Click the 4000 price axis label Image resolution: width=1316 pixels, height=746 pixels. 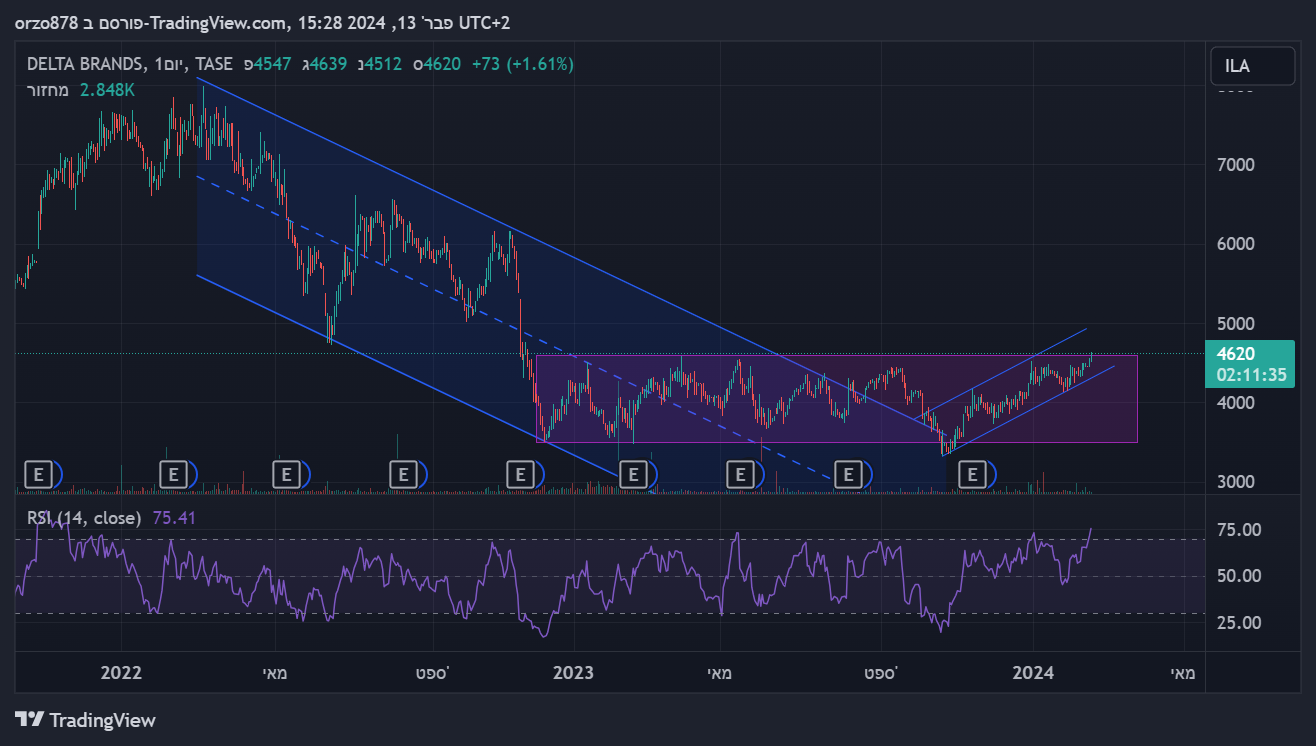pyautogui.click(x=1236, y=403)
